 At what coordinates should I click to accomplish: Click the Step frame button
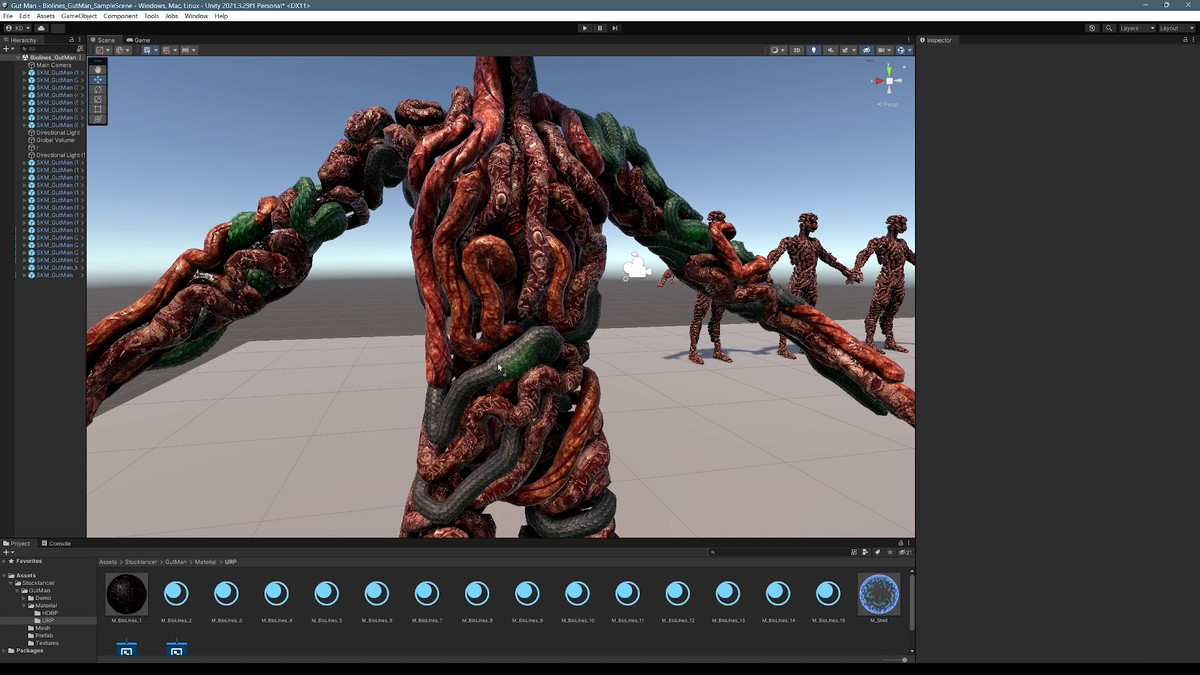[615, 28]
